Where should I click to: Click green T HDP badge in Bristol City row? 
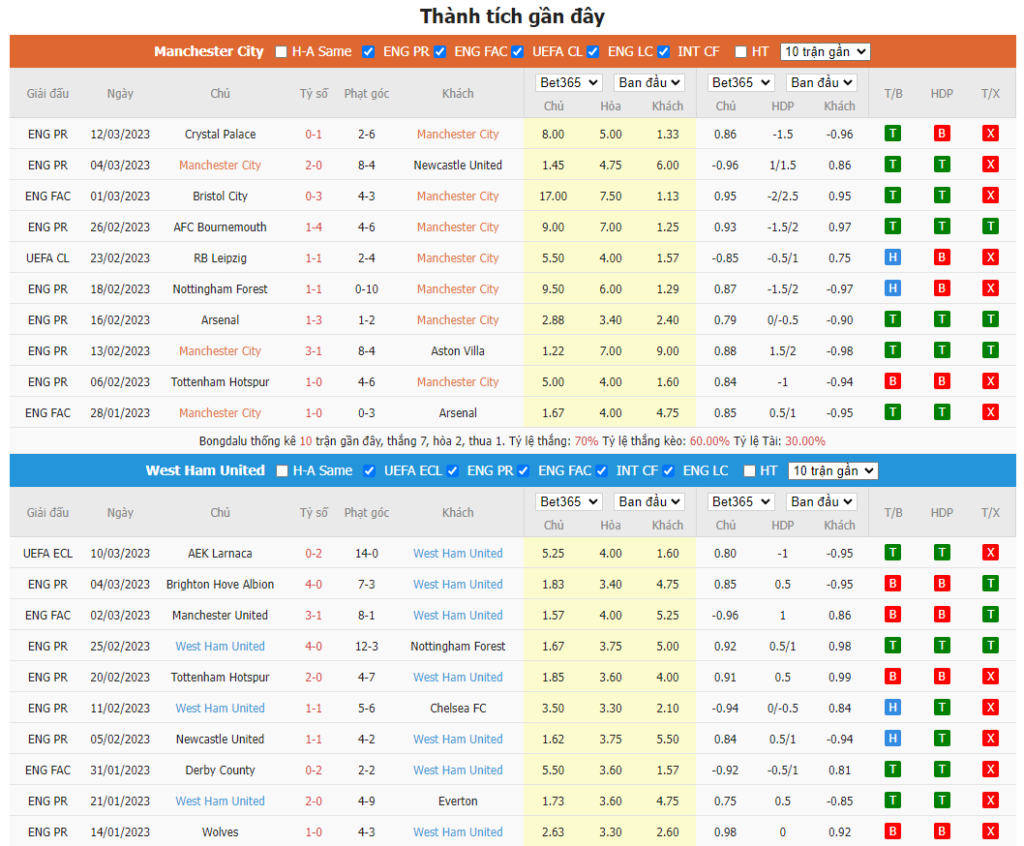click(x=941, y=195)
